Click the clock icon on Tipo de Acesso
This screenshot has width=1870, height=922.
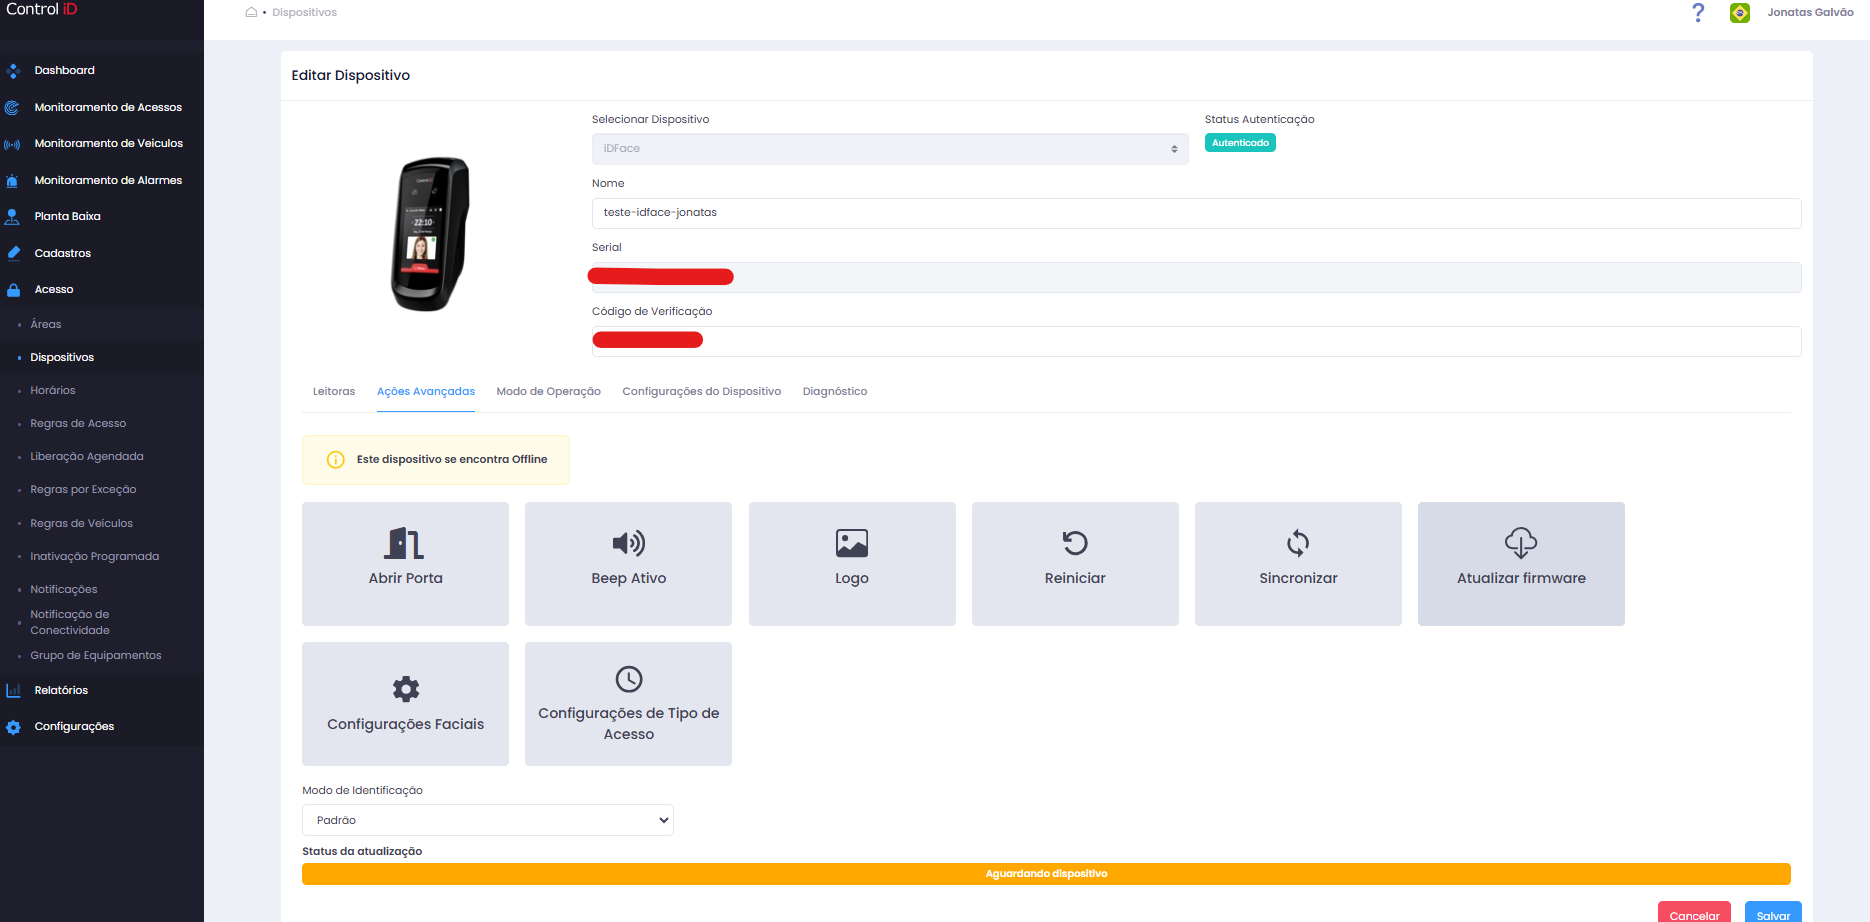pos(629,679)
